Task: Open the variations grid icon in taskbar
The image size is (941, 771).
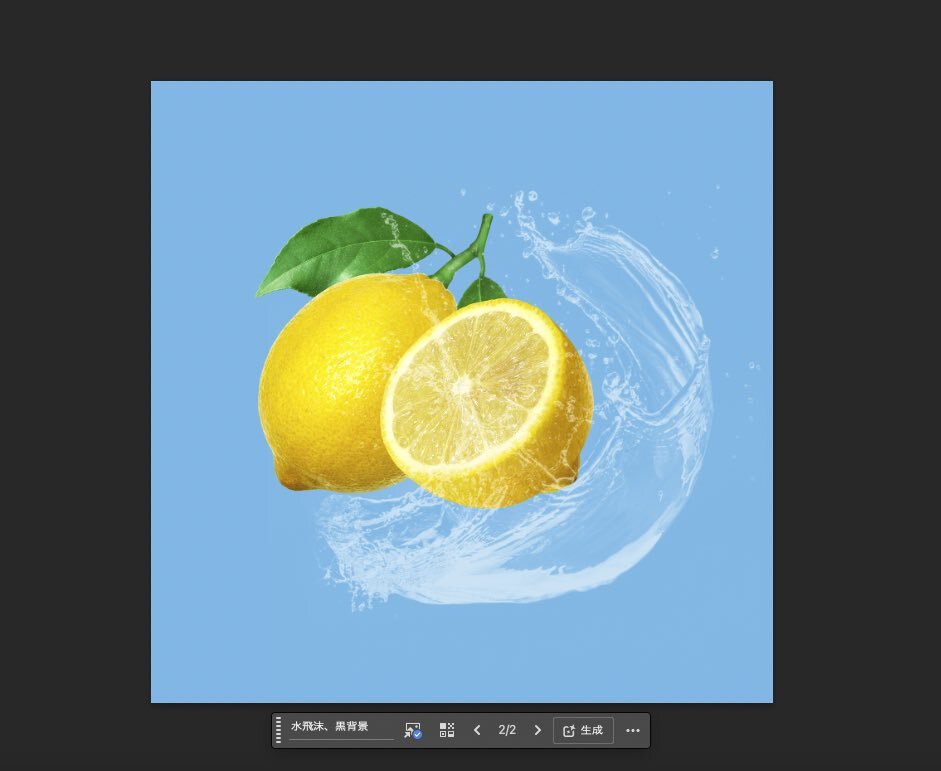Action: tap(447, 730)
